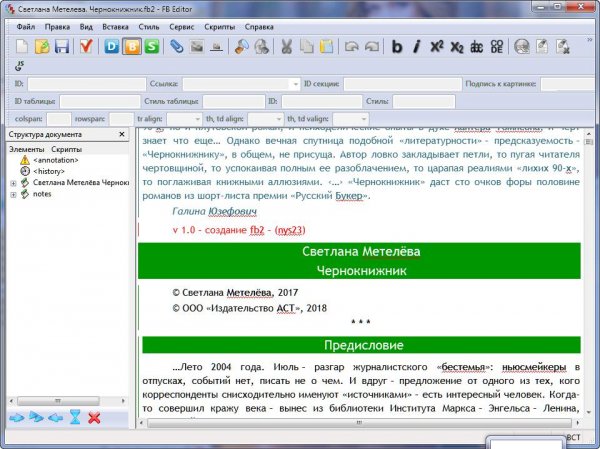This screenshot has width=600, height=449.
Task: Open the Файл menu
Action: [x=26, y=27]
